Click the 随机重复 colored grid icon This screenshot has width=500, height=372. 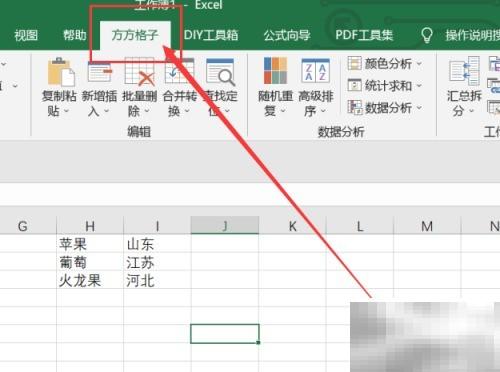tap(275, 71)
